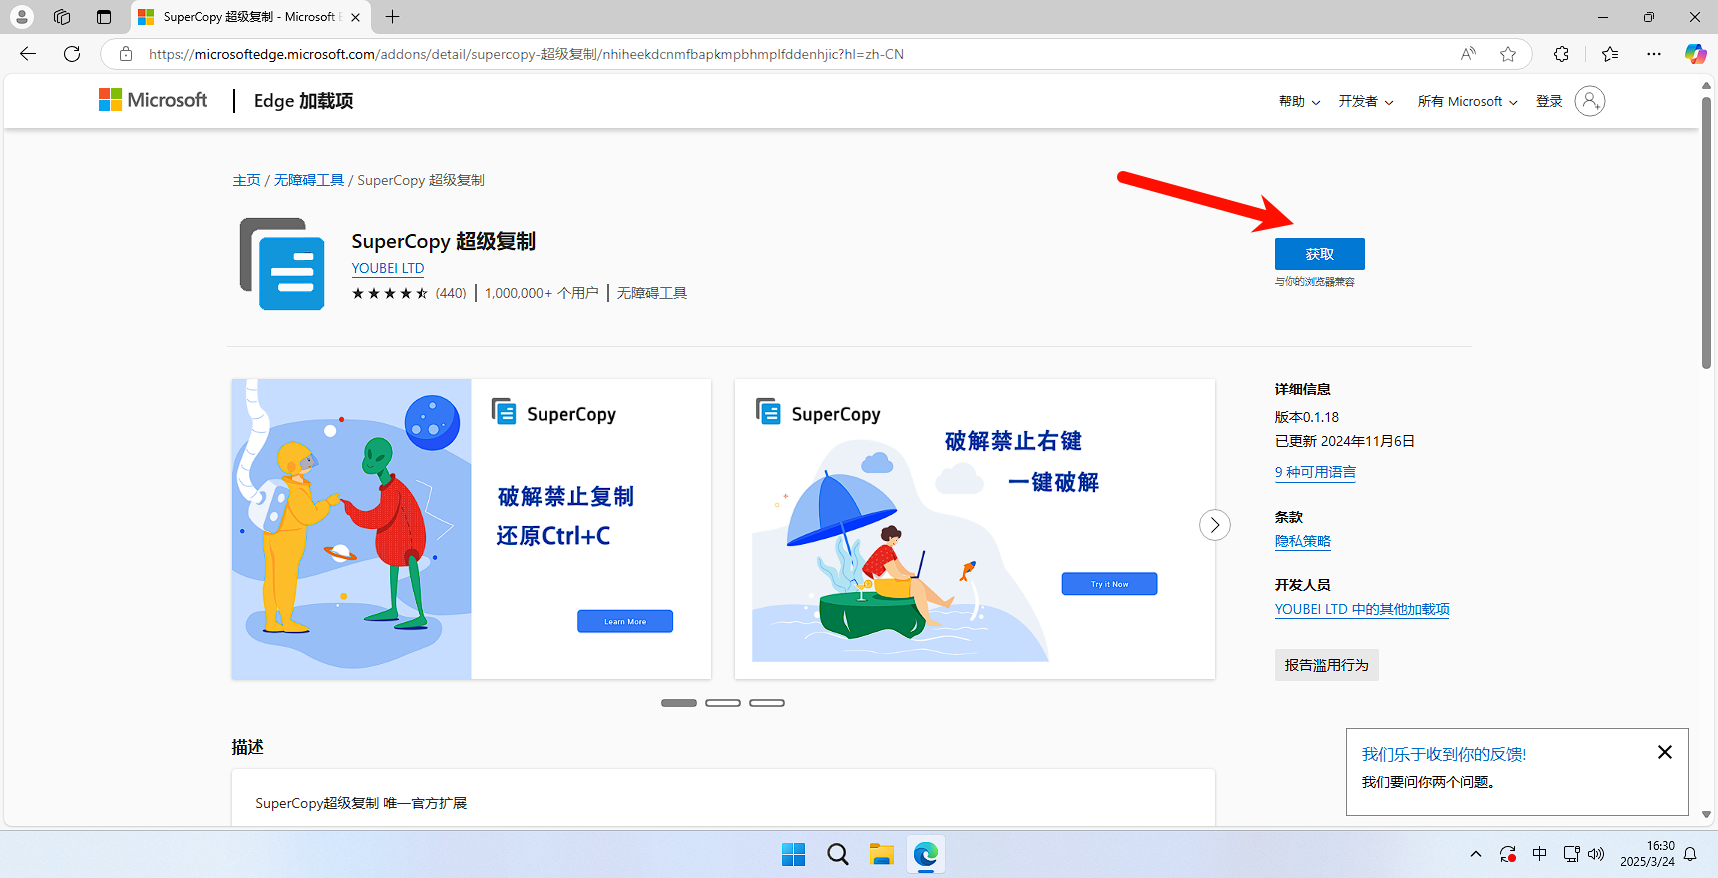Viewport: 1718px width, 878px height.
Task: Select second carousel indicator
Action: pos(723,703)
